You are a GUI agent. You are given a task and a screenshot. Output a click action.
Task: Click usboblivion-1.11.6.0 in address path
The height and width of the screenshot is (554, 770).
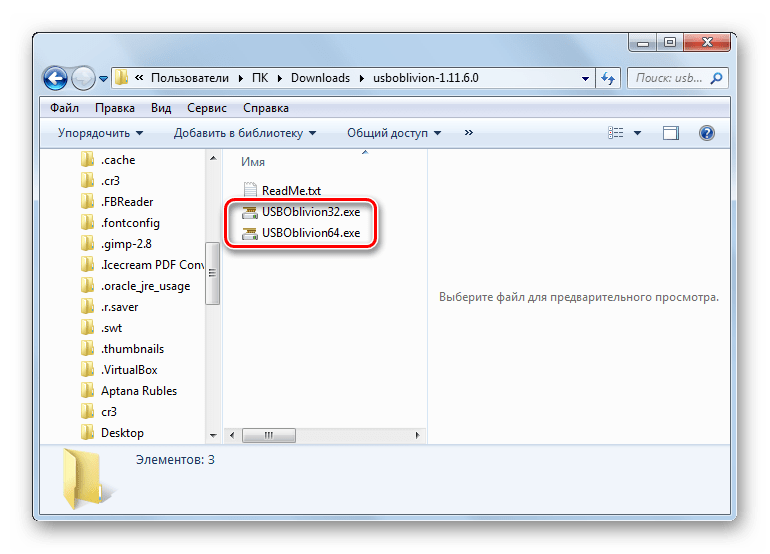click(425, 78)
